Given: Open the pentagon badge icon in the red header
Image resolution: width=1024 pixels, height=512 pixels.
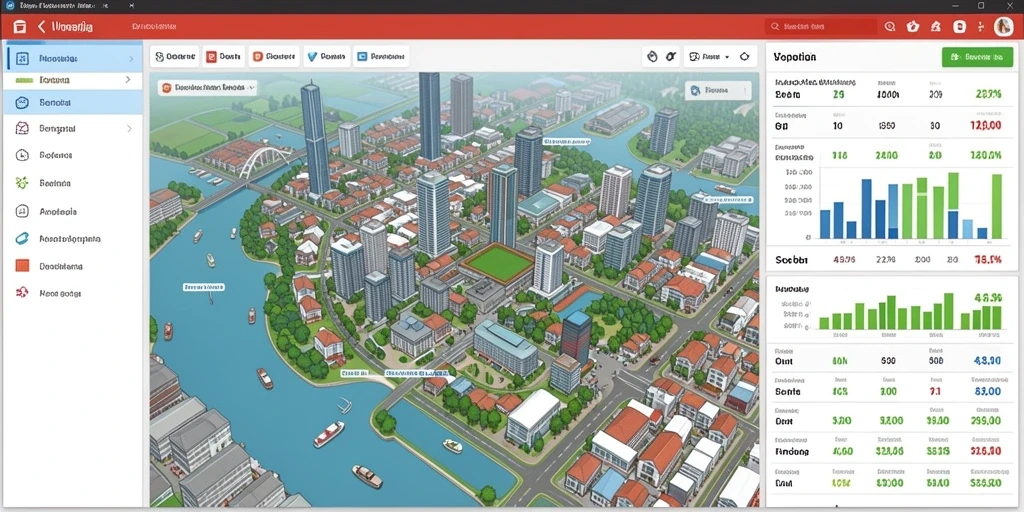Looking at the screenshot, I should 912,27.
